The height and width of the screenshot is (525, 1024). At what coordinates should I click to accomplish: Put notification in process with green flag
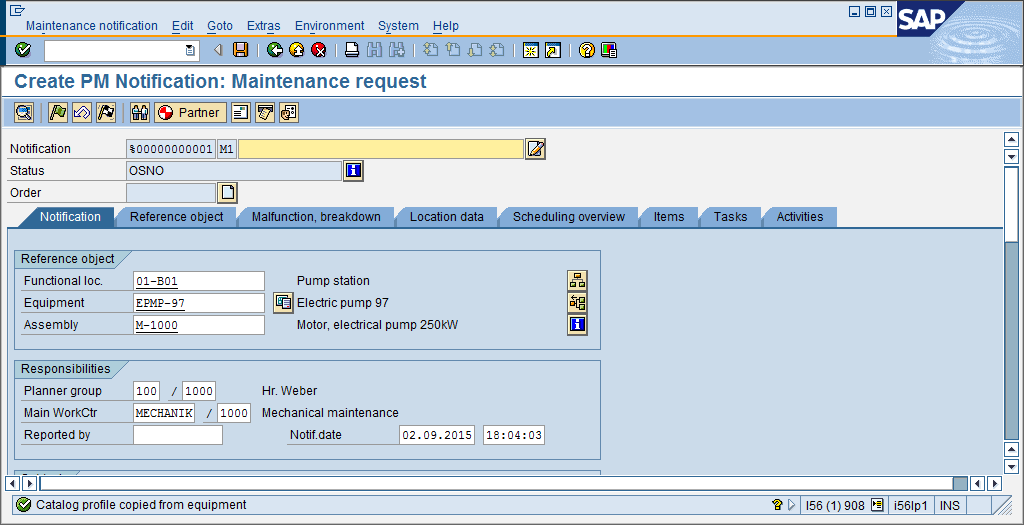(58, 112)
